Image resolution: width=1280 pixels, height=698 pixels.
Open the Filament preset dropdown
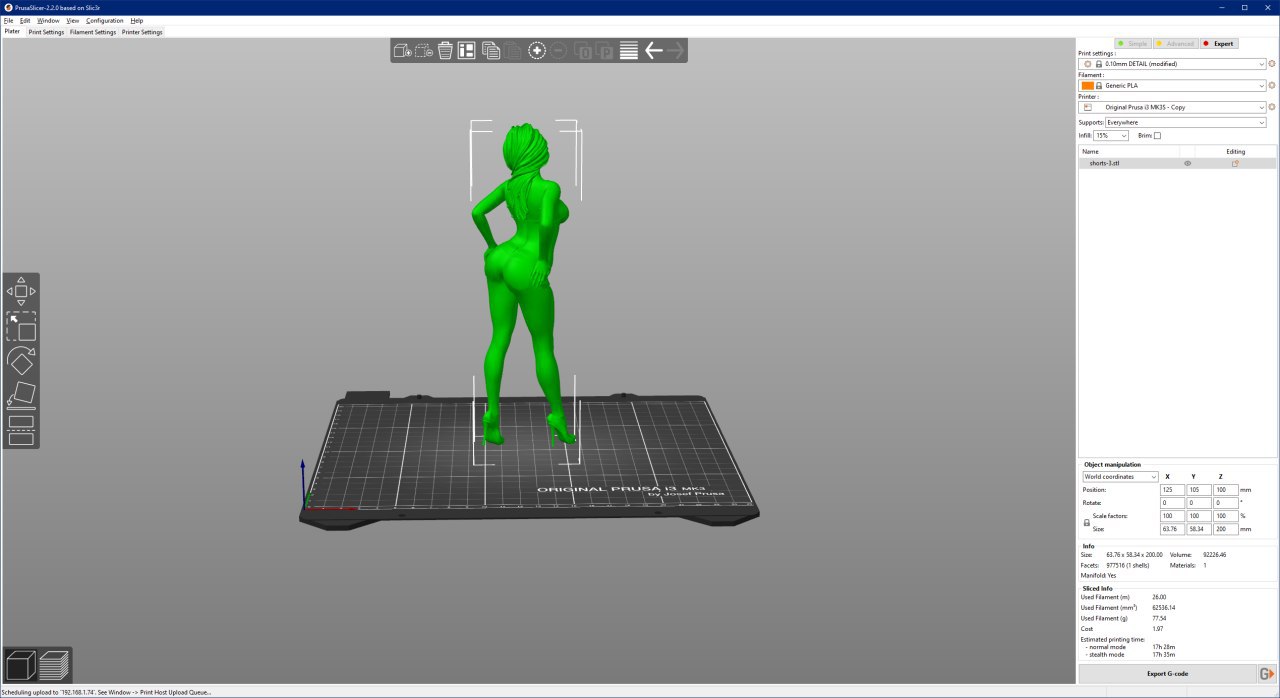[1172, 85]
